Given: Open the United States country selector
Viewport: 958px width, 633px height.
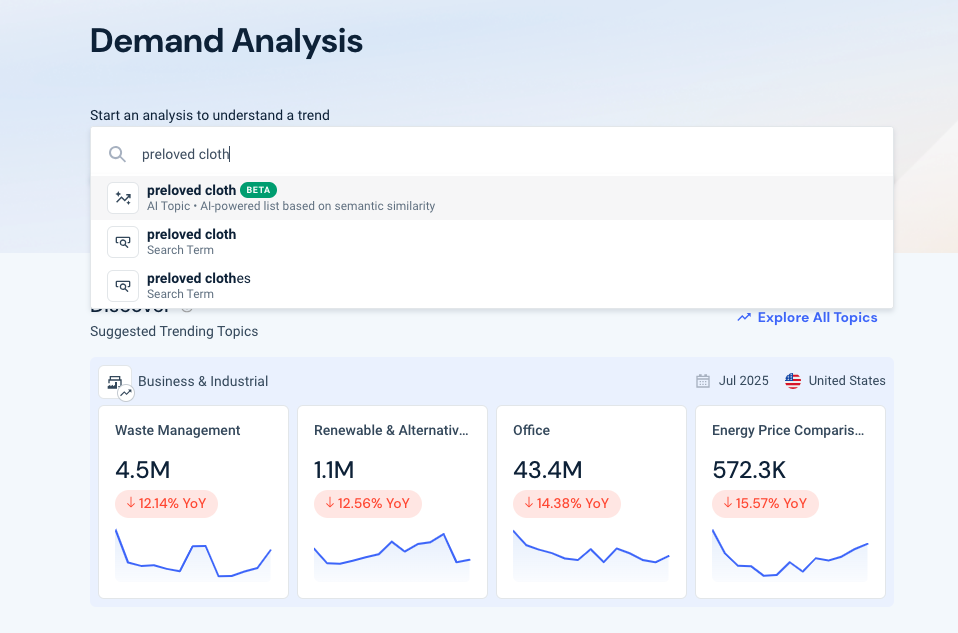Looking at the screenshot, I should click(x=846, y=381).
